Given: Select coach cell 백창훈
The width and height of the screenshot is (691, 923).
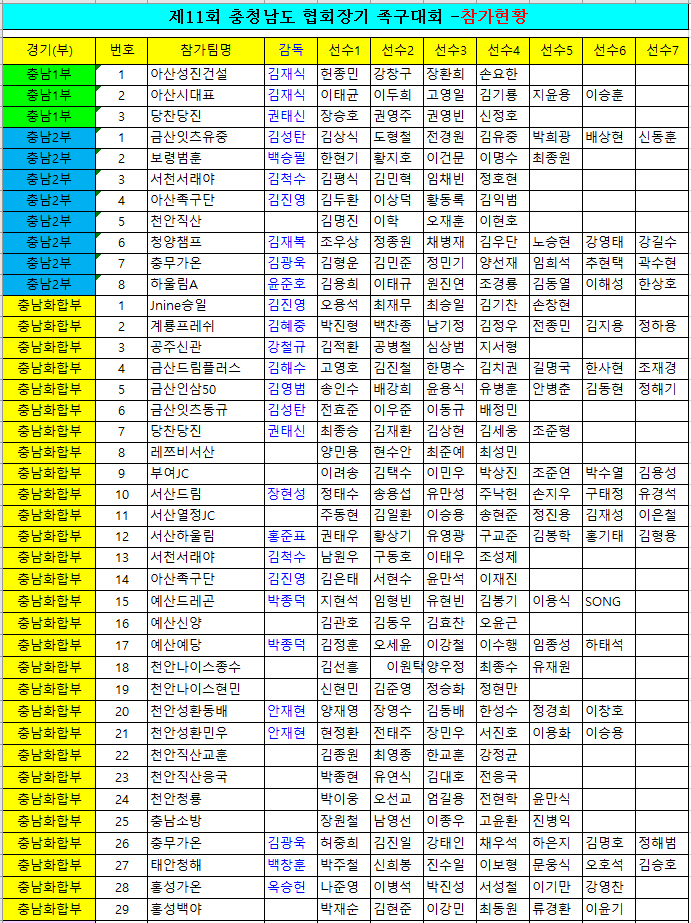Looking at the screenshot, I should pyautogui.click(x=291, y=865).
